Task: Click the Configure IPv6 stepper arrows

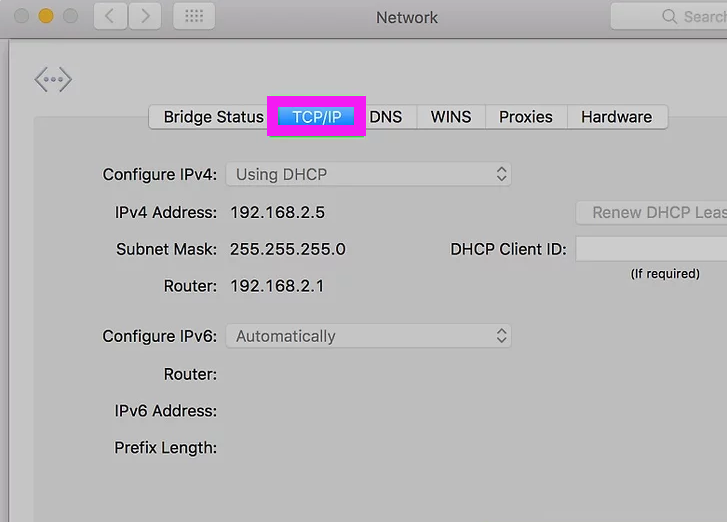Action: (x=501, y=336)
